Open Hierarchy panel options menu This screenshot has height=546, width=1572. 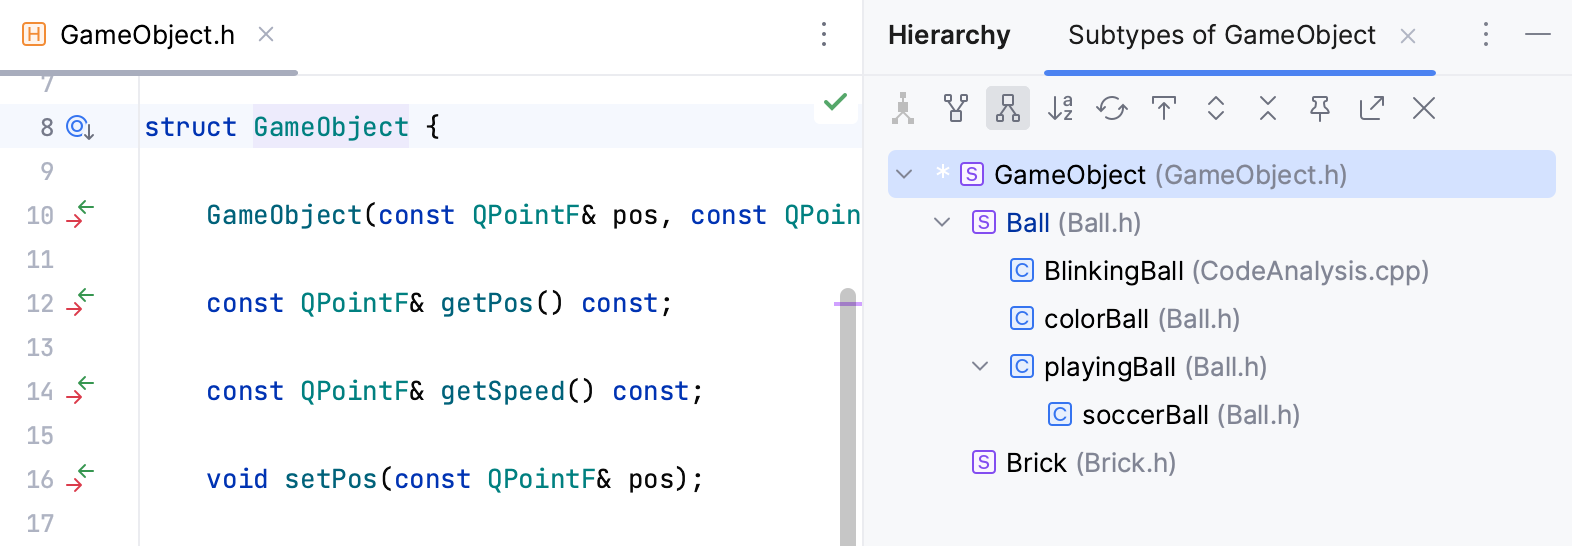tap(1486, 35)
